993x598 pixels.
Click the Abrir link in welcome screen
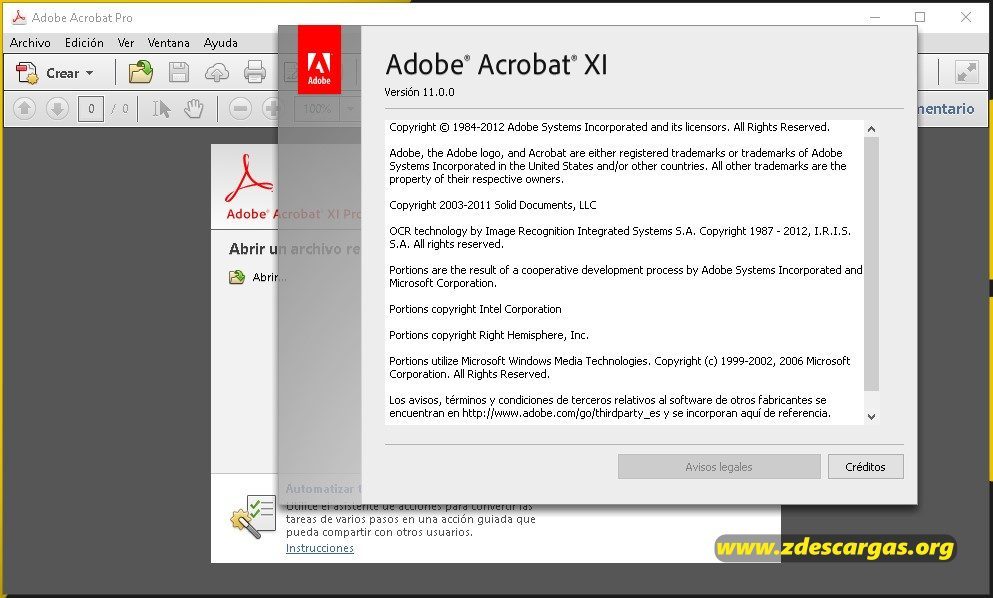269,277
